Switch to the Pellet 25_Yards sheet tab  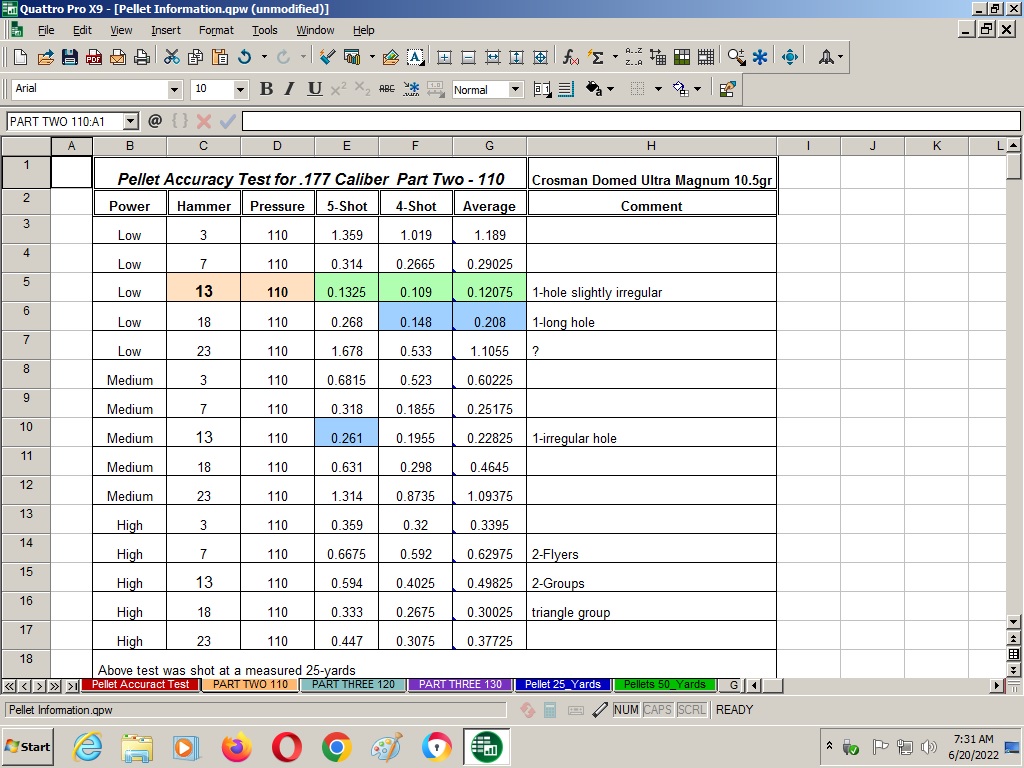(x=563, y=684)
